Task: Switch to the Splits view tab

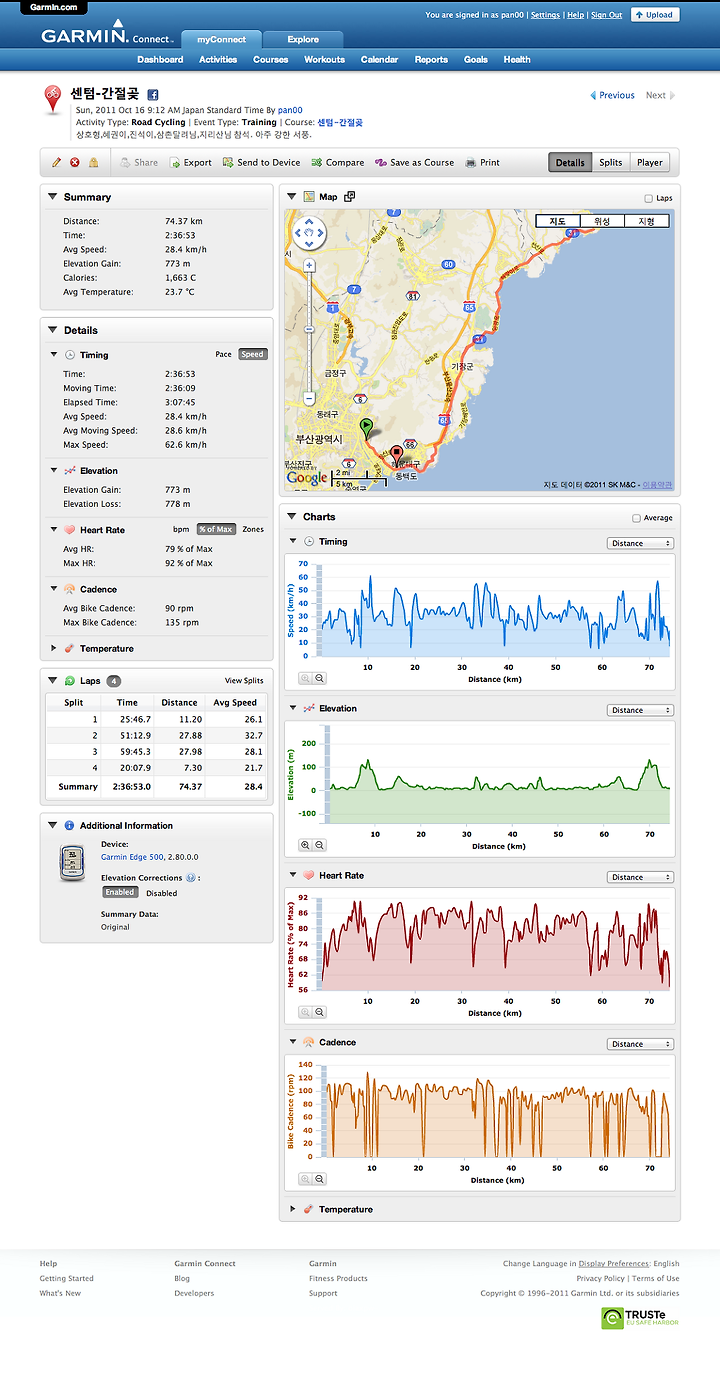Action: [611, 162]
